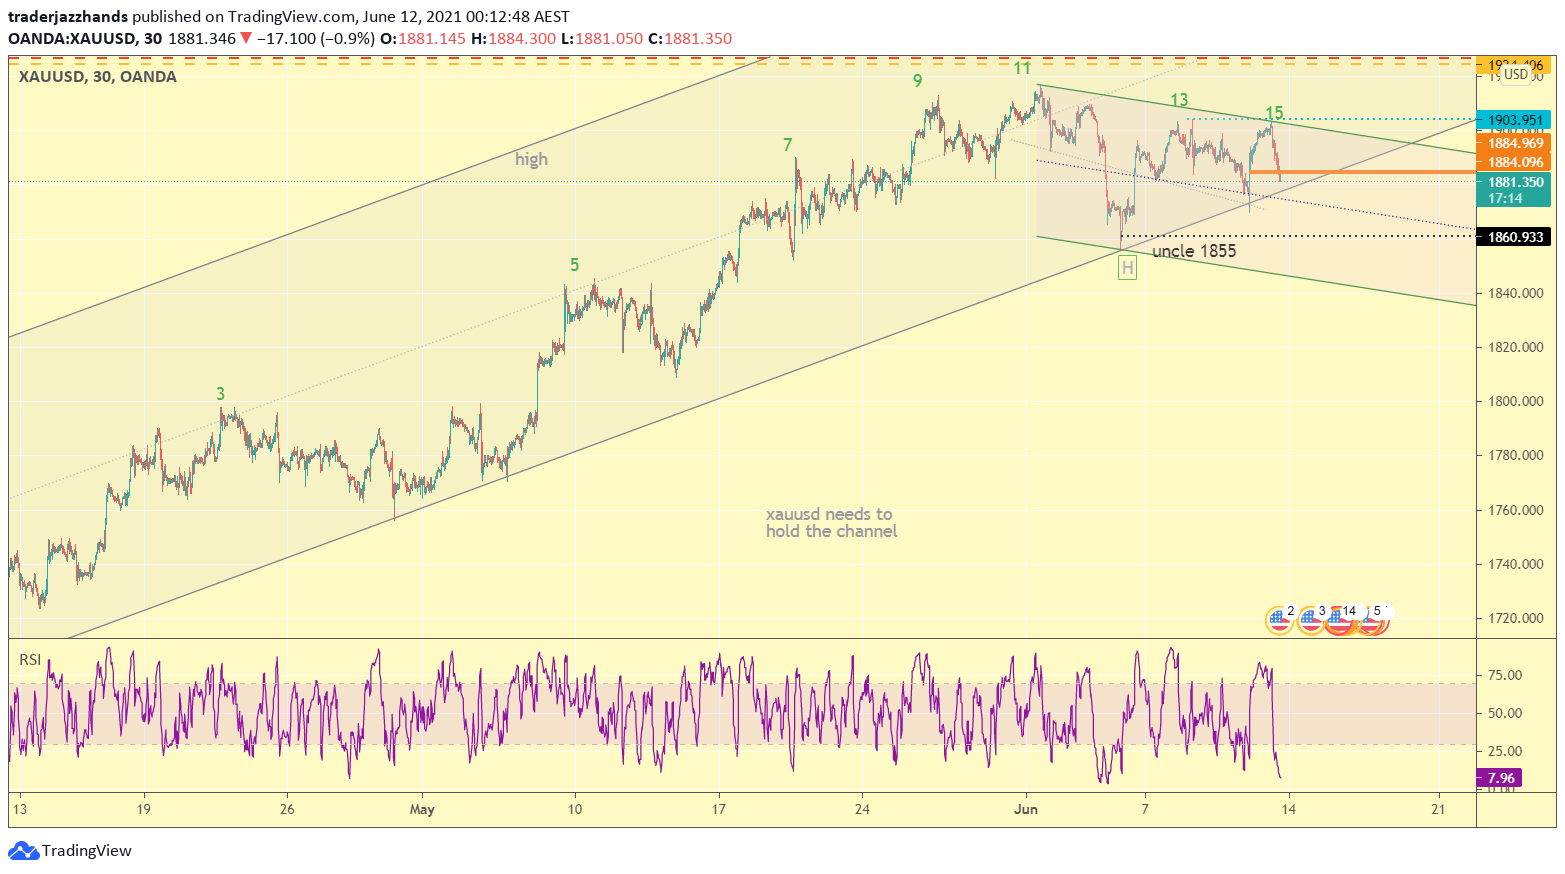
Task: Click the −17.100 (−0.9%) change value
Action: (x=316, y=39)
